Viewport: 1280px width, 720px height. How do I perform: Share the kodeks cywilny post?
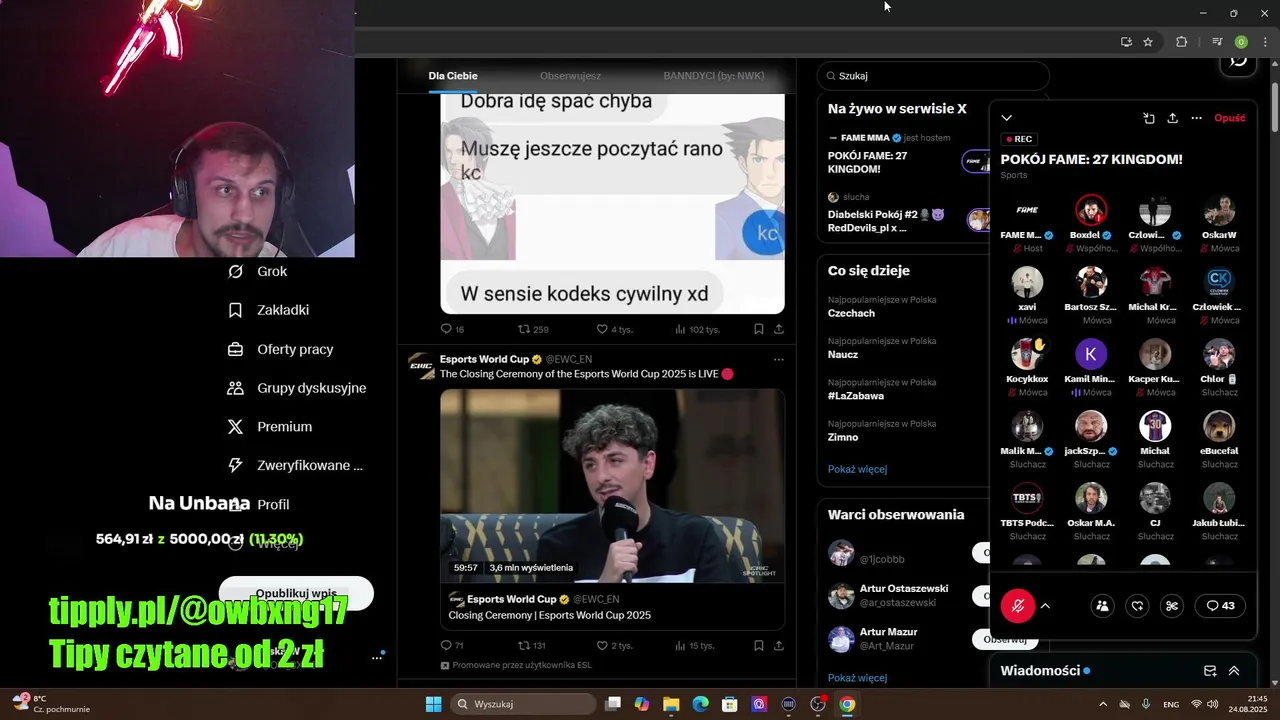(779, 329)
